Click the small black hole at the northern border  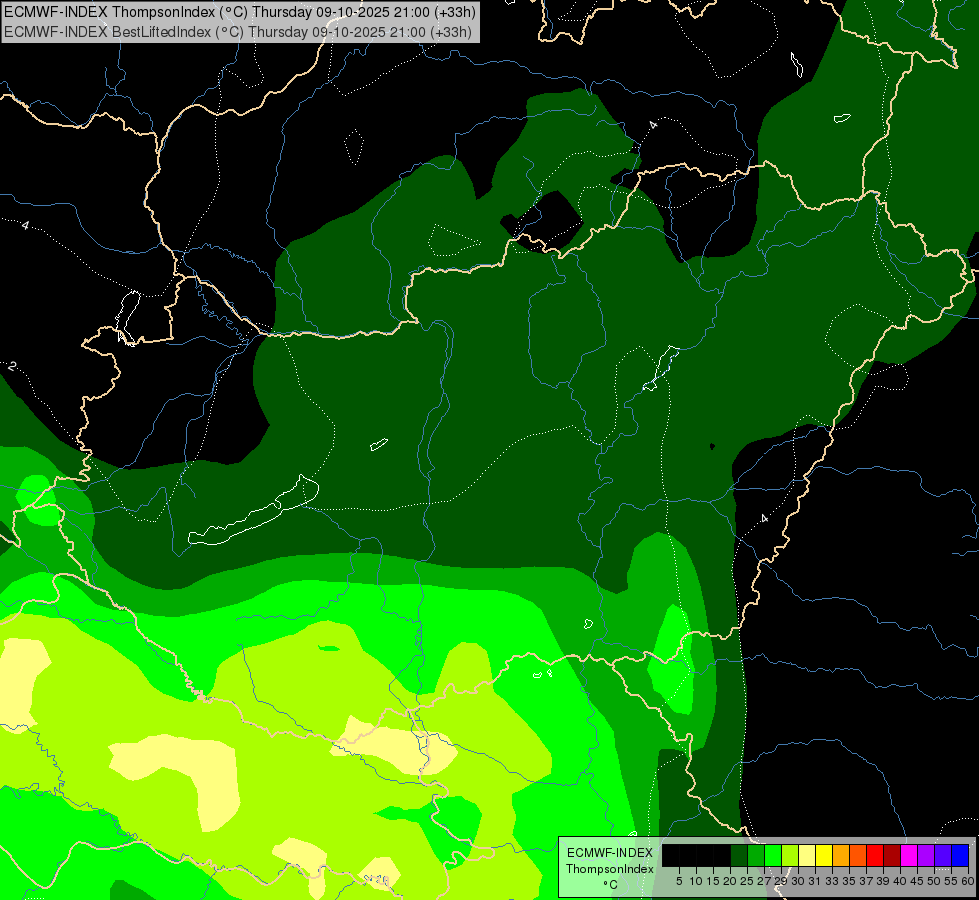pyautogui.click(x=541, y=220)
